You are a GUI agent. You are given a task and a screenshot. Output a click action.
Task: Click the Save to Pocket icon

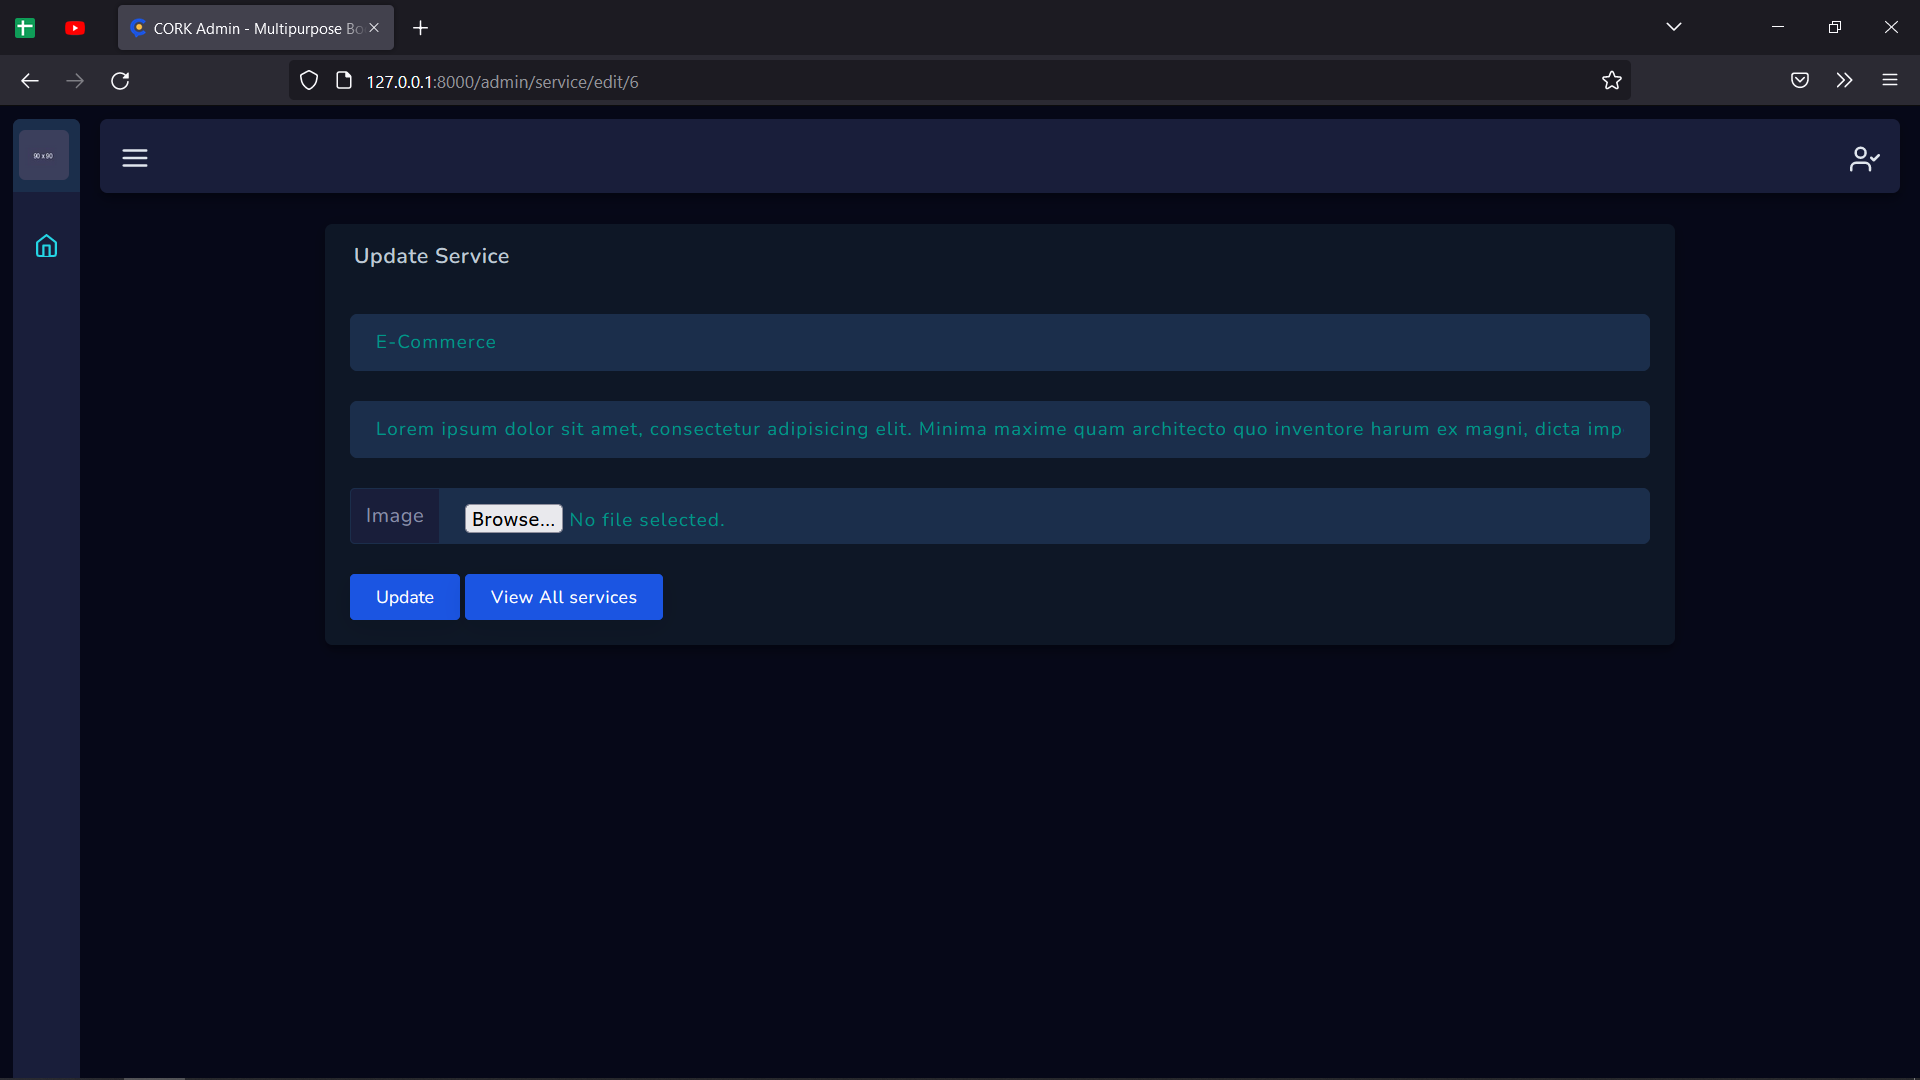[x=1799, y=81]
